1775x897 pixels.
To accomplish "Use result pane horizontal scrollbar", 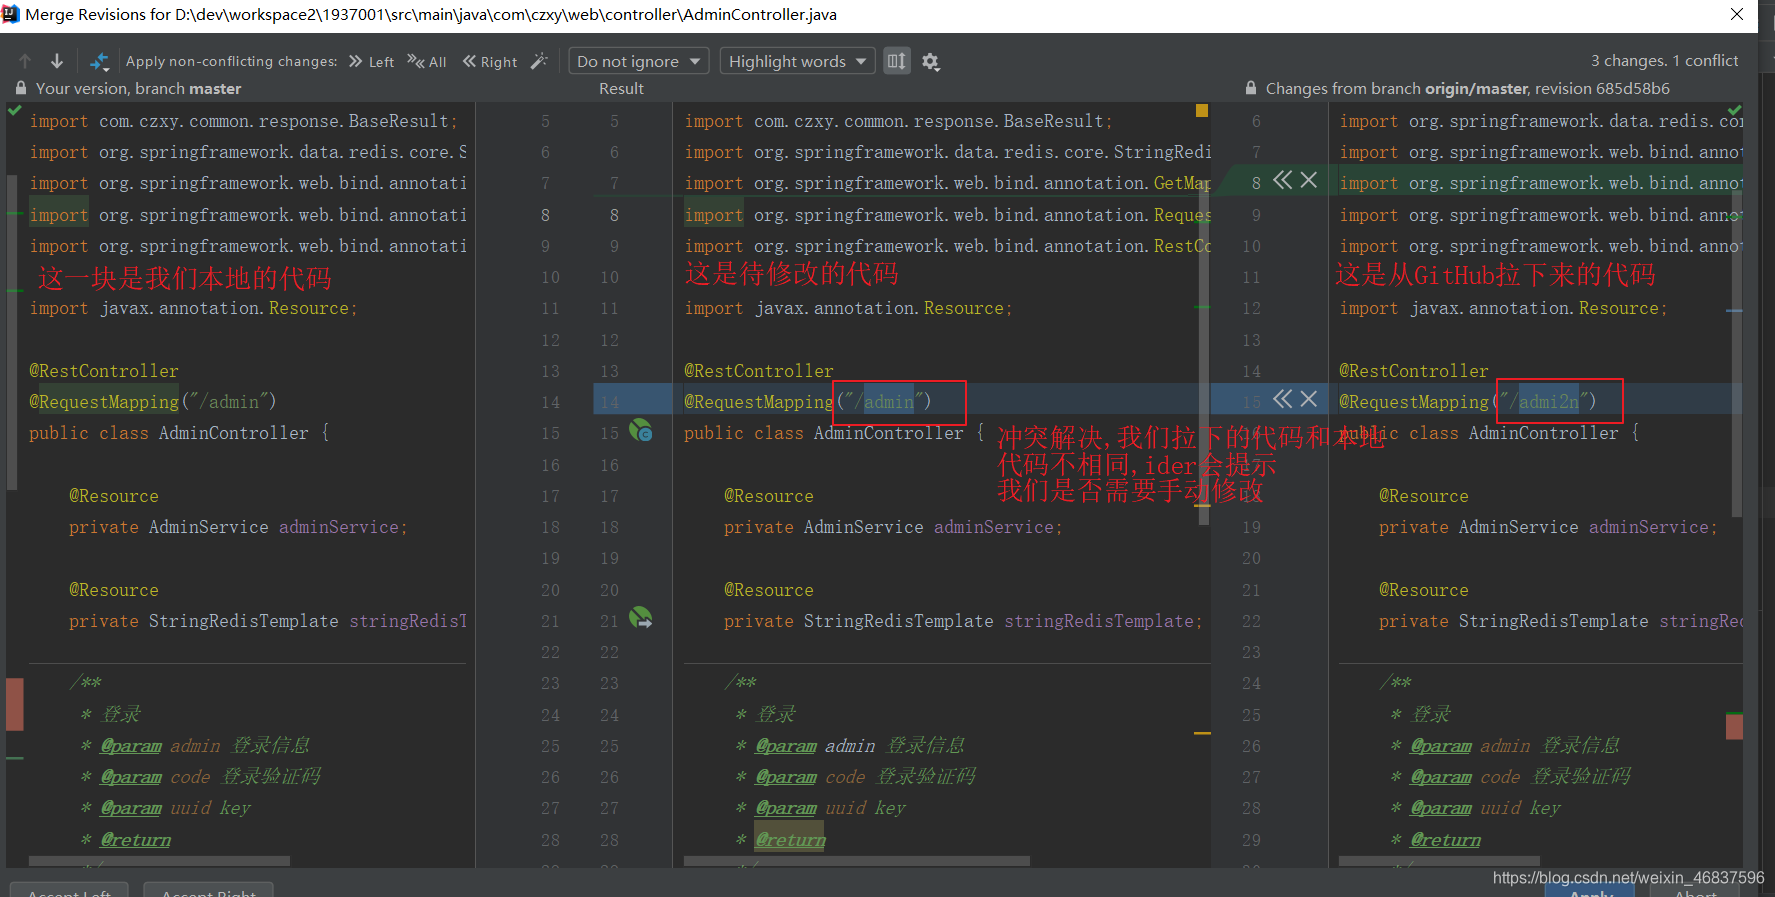I will click(857, 861).
